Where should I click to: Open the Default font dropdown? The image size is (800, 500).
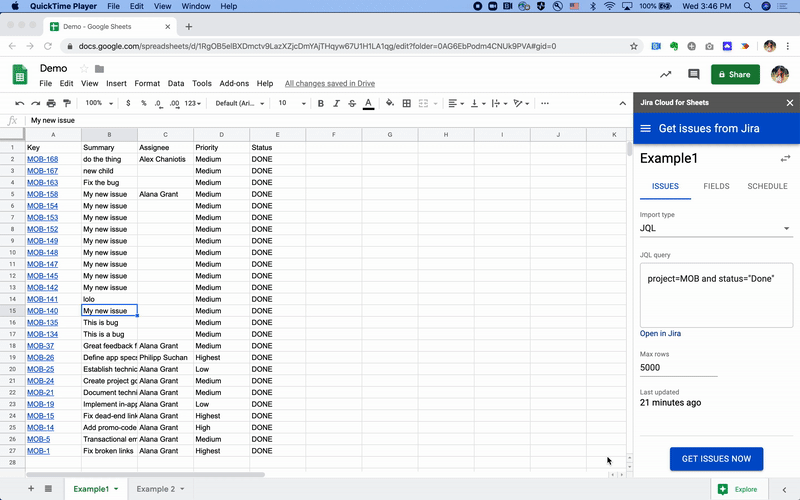(240, 103)
